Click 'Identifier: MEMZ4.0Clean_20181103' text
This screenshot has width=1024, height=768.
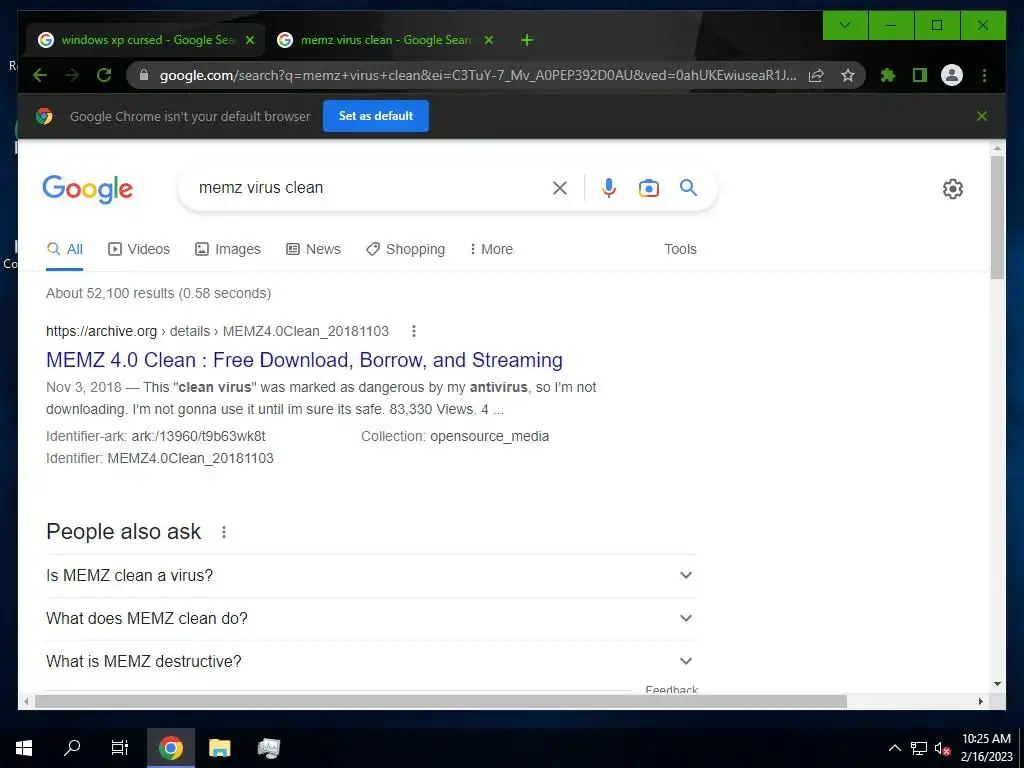(160, 458)
